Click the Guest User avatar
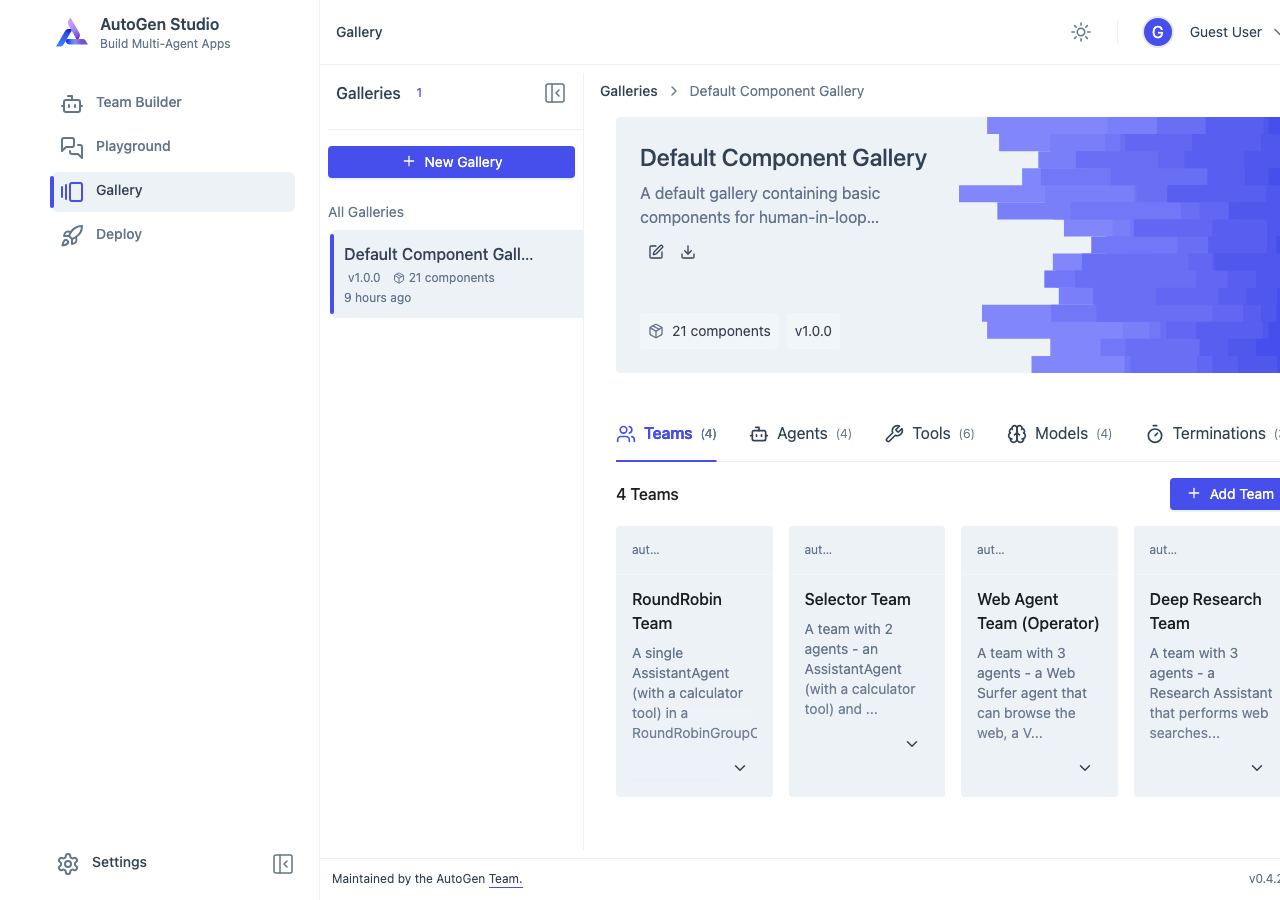 (x=1158, y=32)
